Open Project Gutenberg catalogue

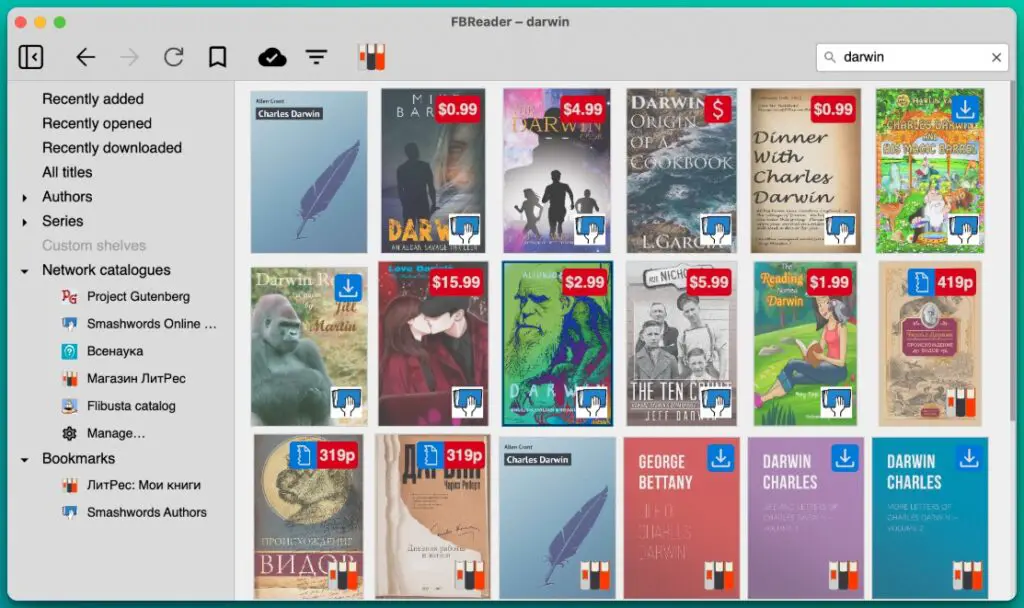click(138, 296)
